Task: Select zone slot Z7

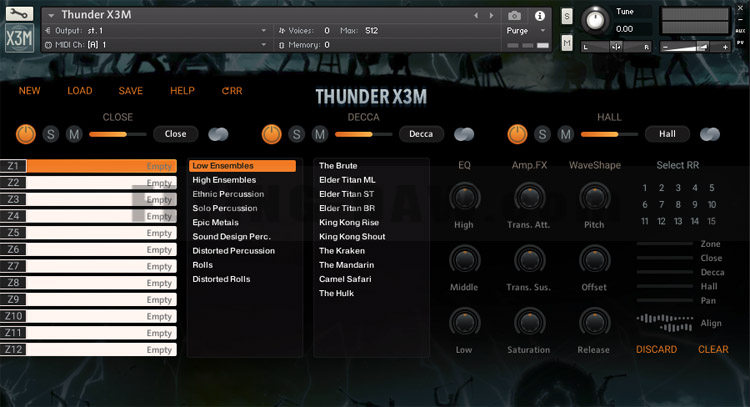Action: [88, 266]
